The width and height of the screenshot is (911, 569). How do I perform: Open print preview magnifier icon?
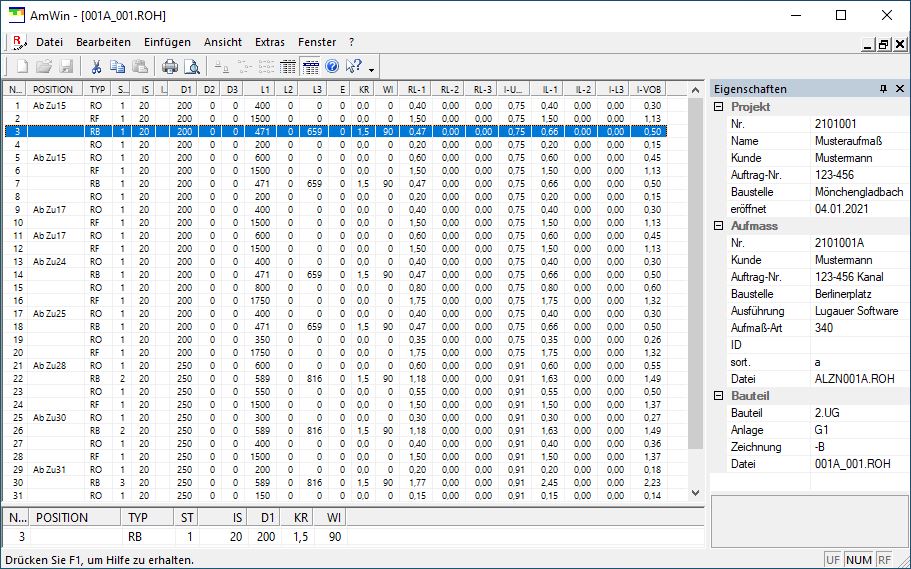(x=192, y=66)
